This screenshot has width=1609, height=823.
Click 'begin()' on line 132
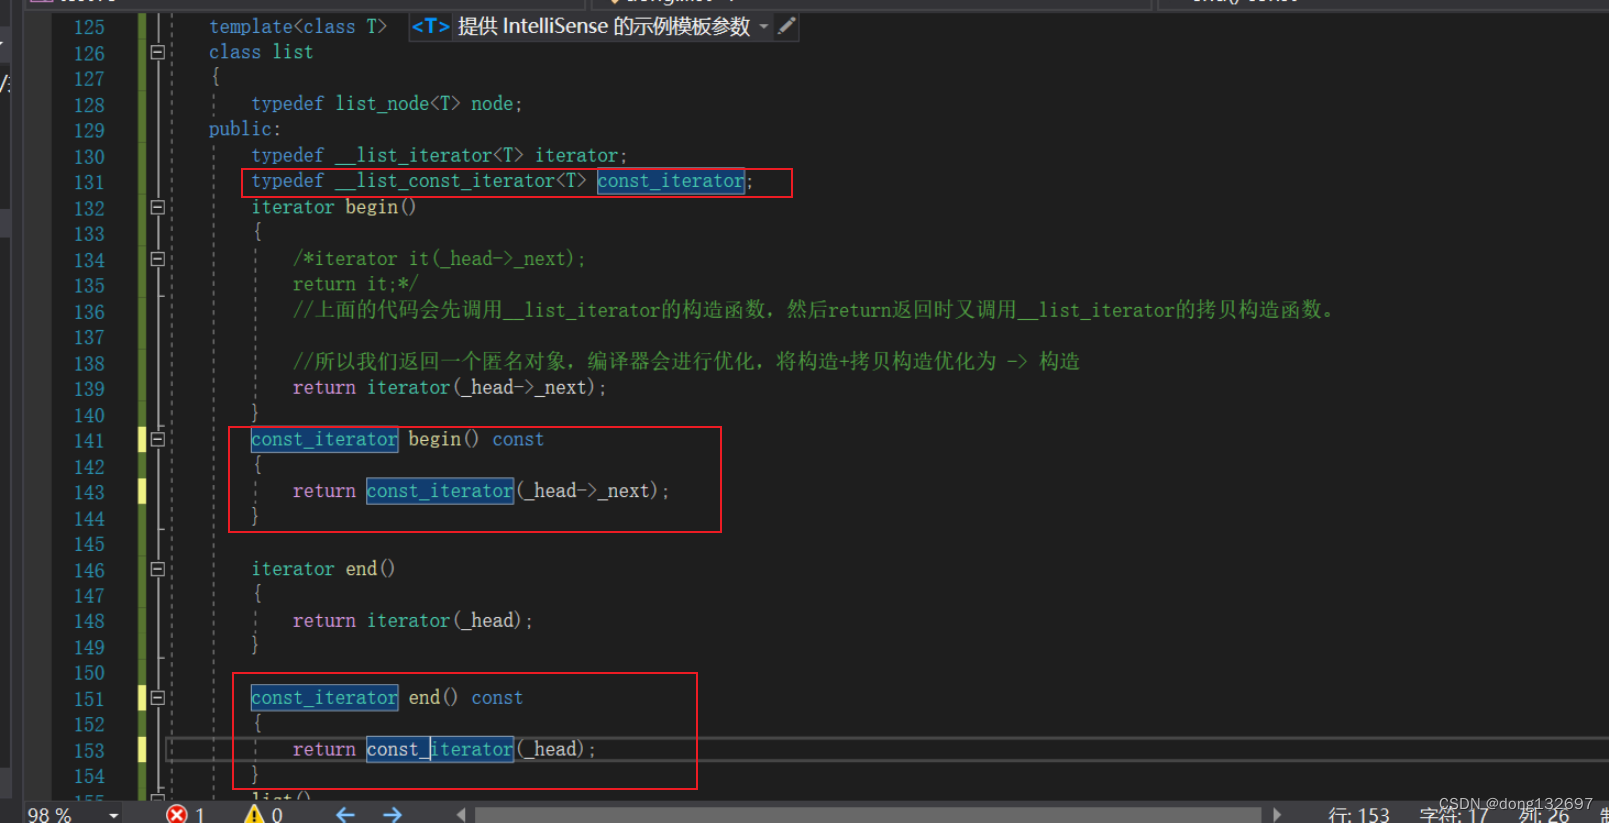(x=381, y=207)
